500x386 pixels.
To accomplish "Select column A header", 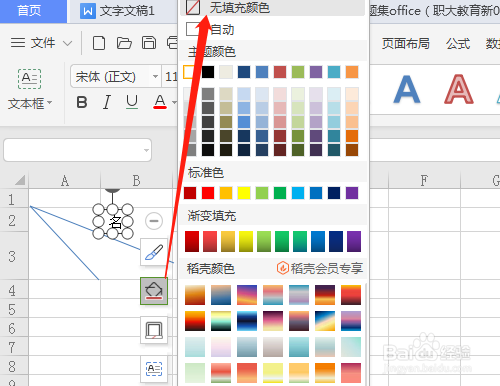I will pyautogui.click(x=65, y=181).
